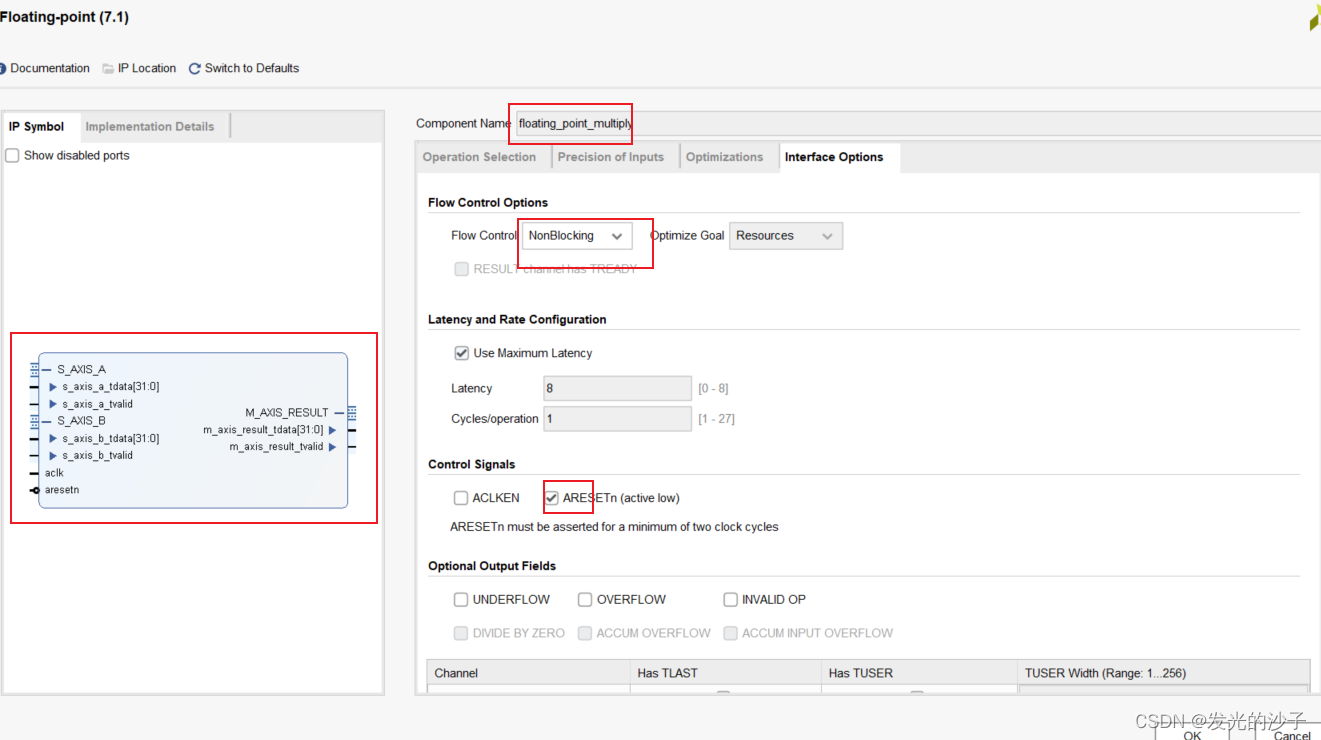
Task: Click the IP Location toolbar button
Action: coord(139,68)
